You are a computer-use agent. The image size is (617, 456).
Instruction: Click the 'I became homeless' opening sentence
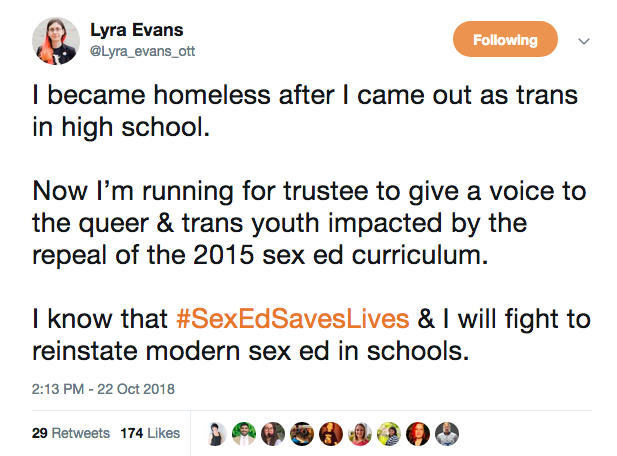point(305,111)
